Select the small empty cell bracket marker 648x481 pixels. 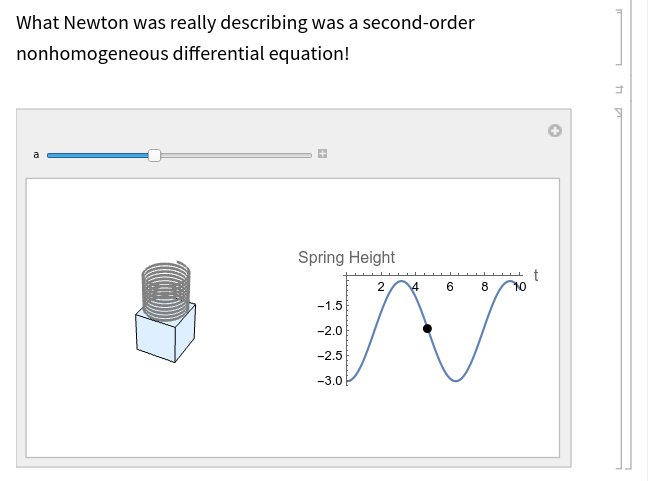(x=619, y=89)
